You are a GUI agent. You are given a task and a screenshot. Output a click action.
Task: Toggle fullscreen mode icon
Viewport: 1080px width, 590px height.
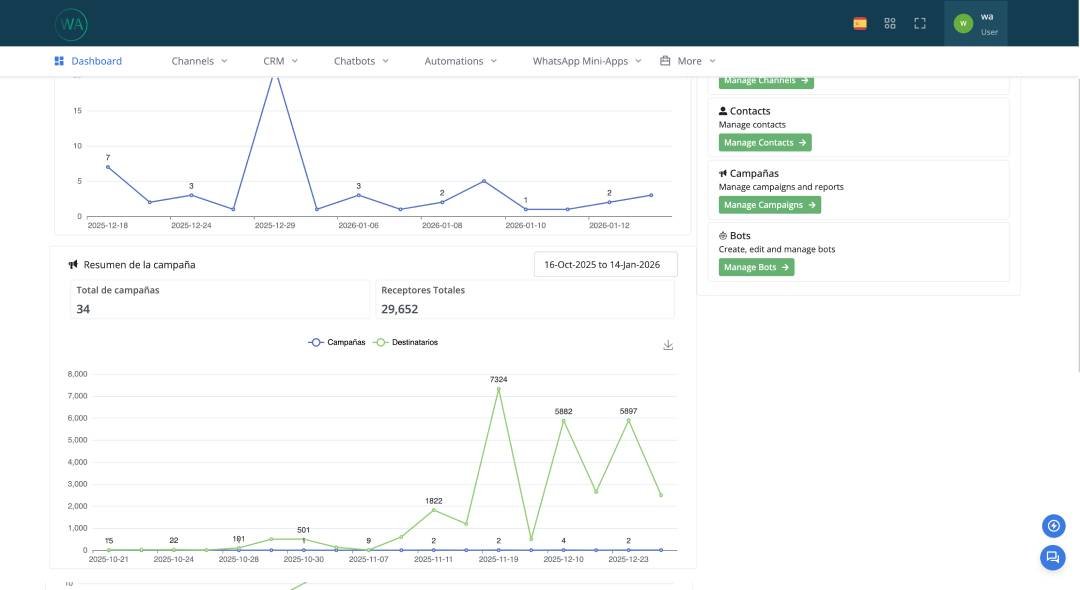[920, 23]
